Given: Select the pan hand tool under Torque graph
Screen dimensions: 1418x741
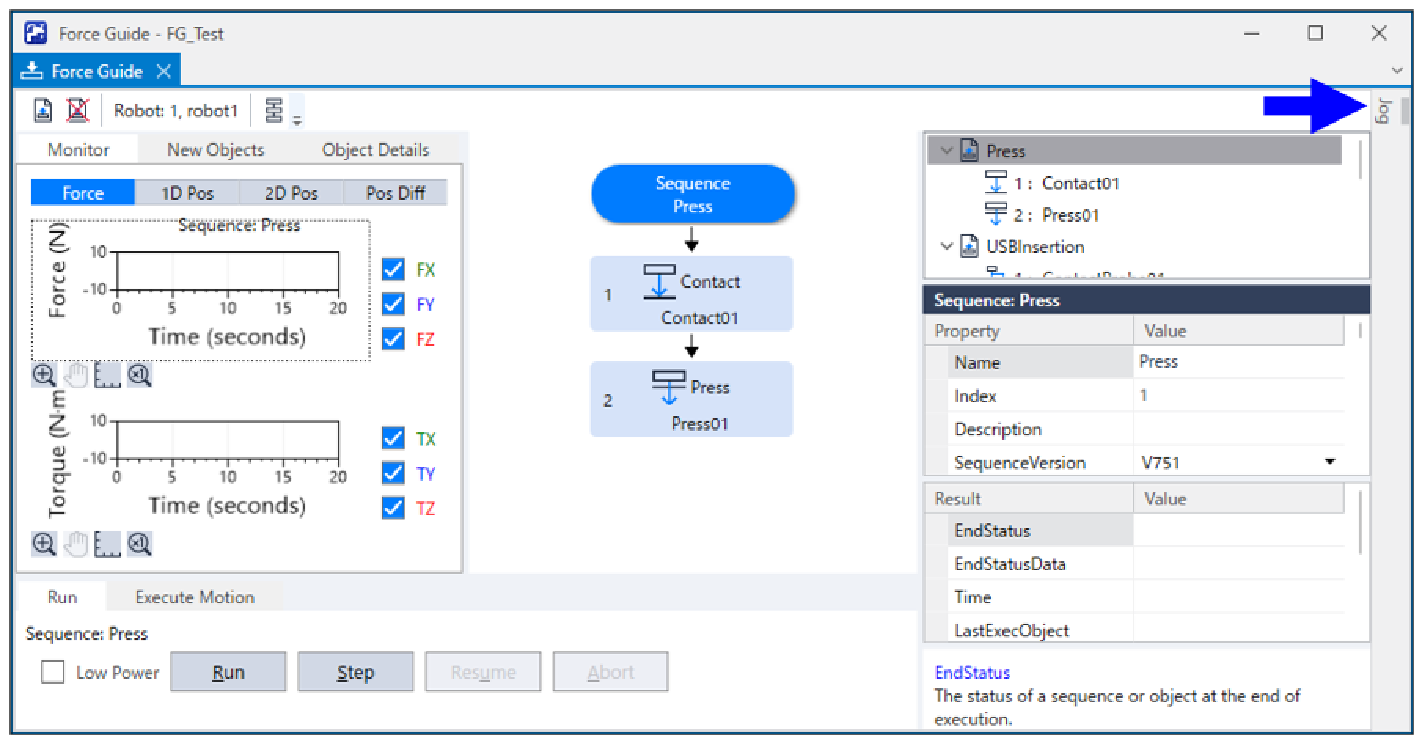Looking at the screenshot, I should click(x=76, y=544).
